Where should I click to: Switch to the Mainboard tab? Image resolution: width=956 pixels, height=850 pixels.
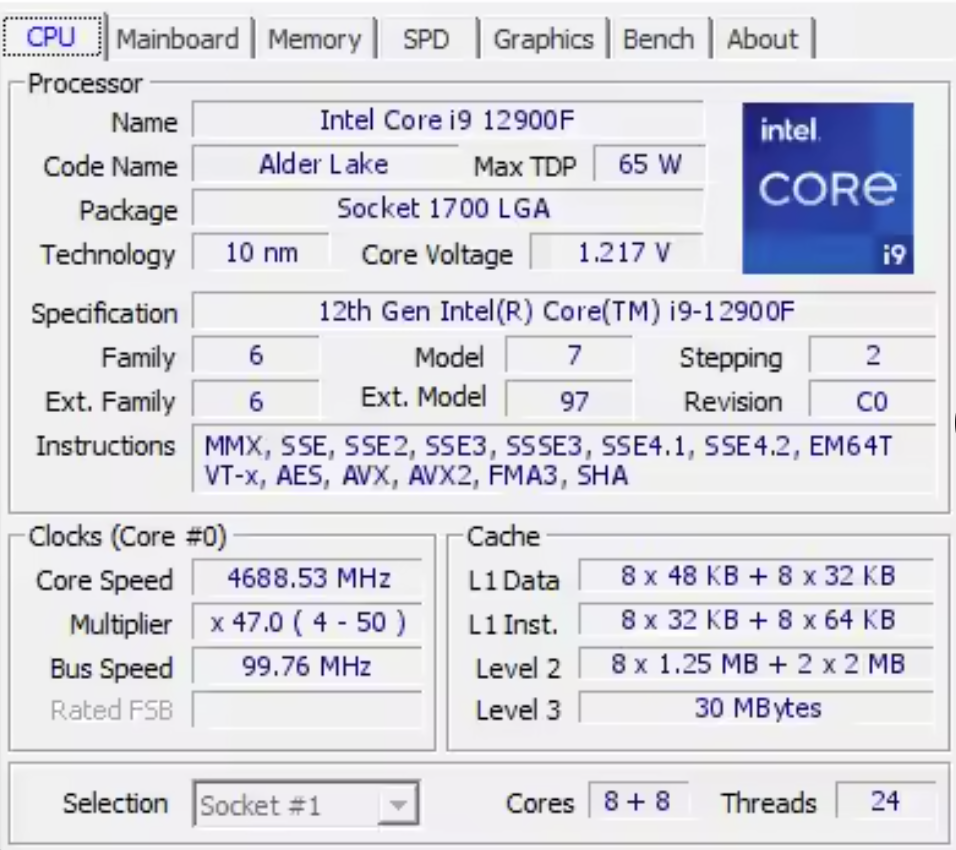pyautogui.click(x=178, y=40)
